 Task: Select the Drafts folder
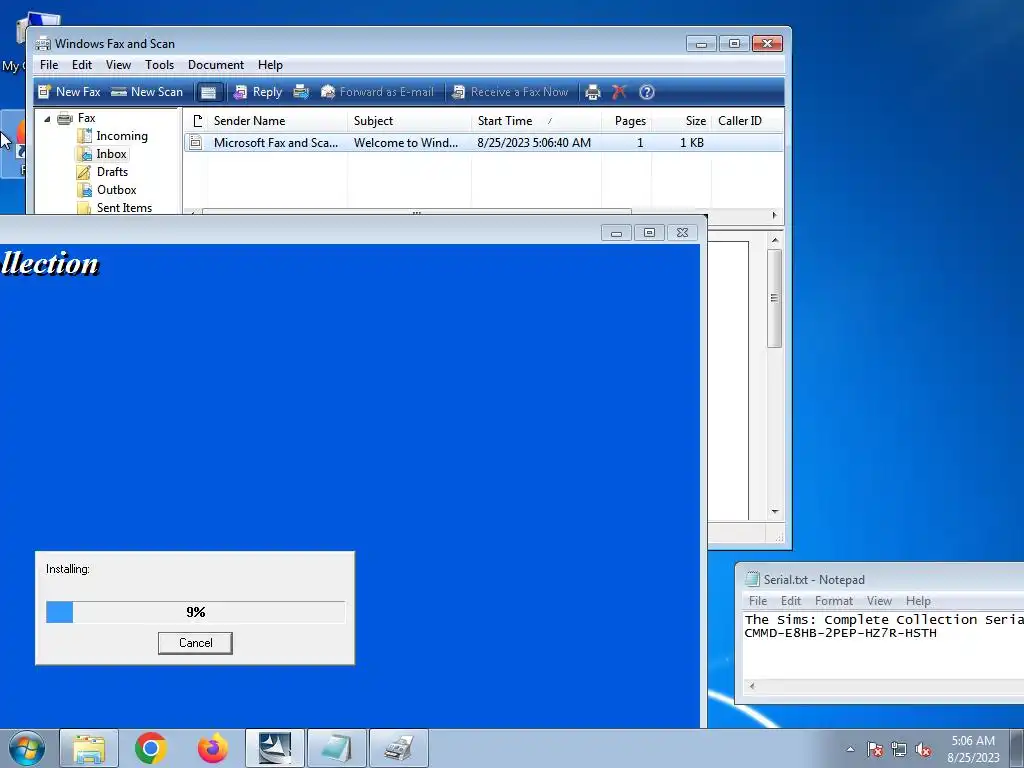(112, 172)
